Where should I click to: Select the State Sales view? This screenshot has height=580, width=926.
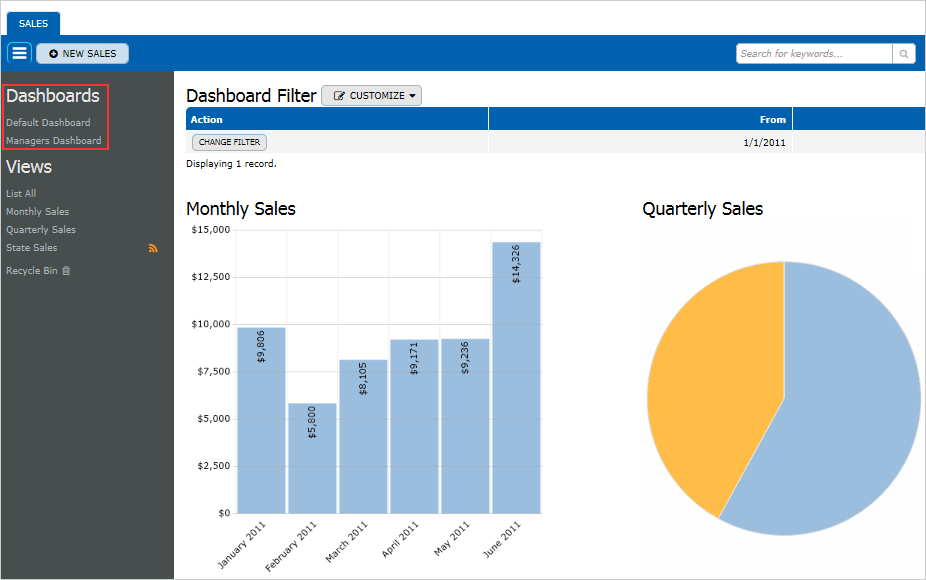pyautogui.click(x=32, y=247)
